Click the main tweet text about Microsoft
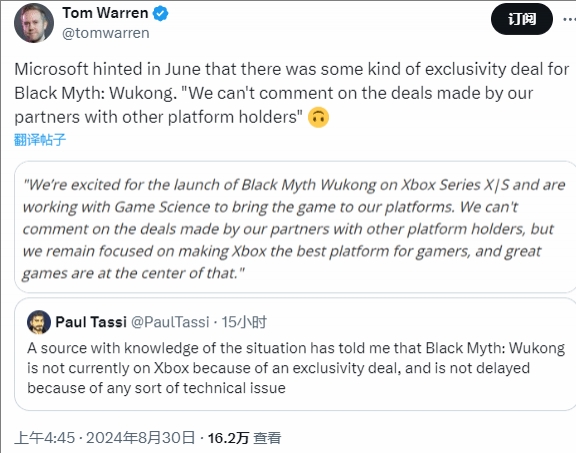Screen dimensions: 576x453 [292, 93]
